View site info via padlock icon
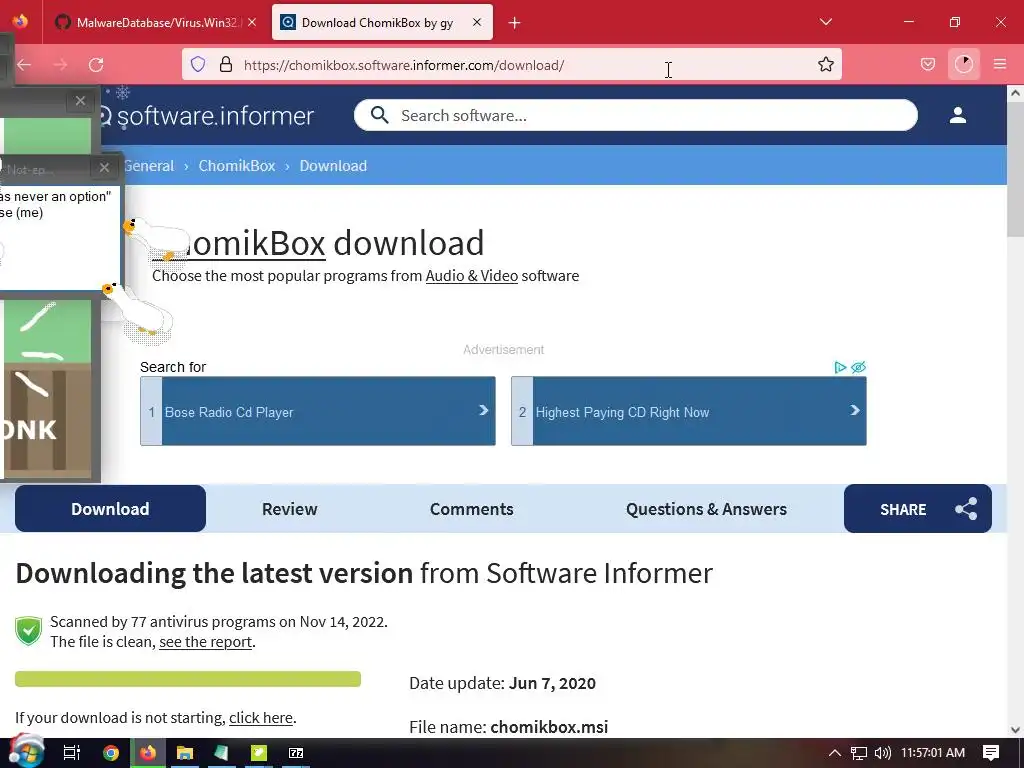The image size is (1024, 768). click(x=226, y=64)
